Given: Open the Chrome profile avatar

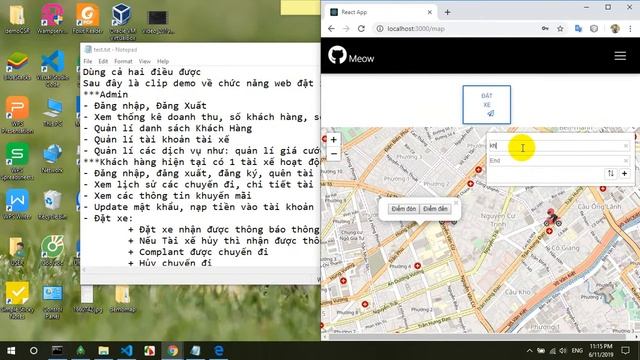Looking at the screenshot, I should tap(615, 29).
